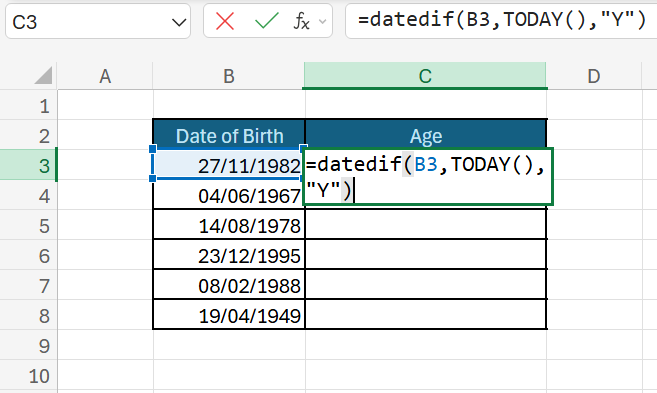
Task: Select row 1 header
Action: (28, 105)
